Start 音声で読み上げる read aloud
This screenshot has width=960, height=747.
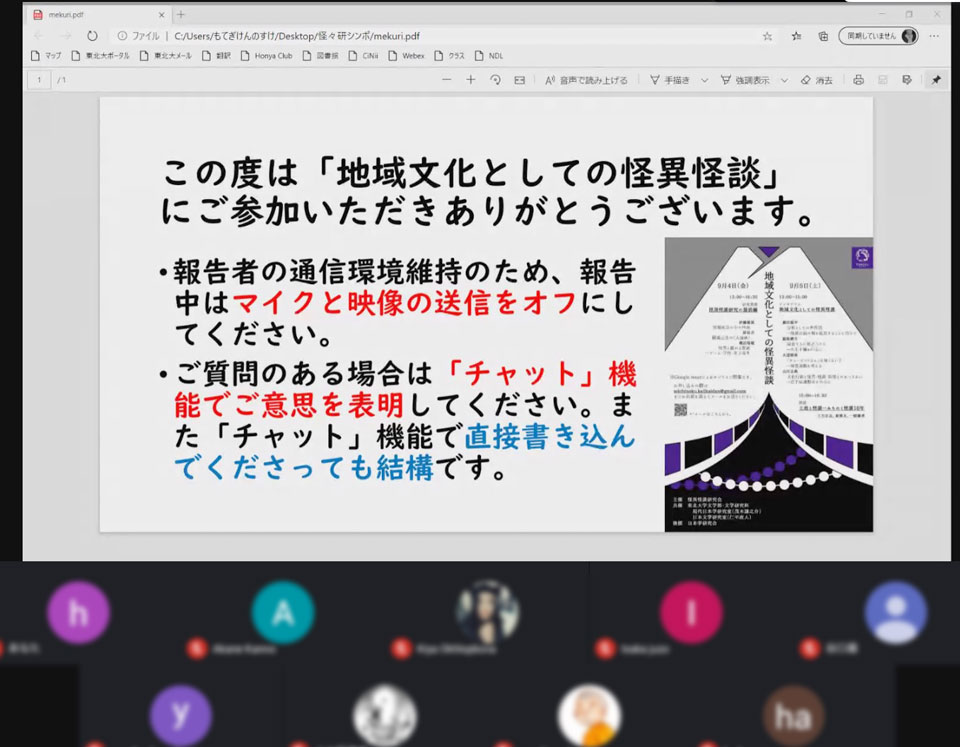coord(586,80)
